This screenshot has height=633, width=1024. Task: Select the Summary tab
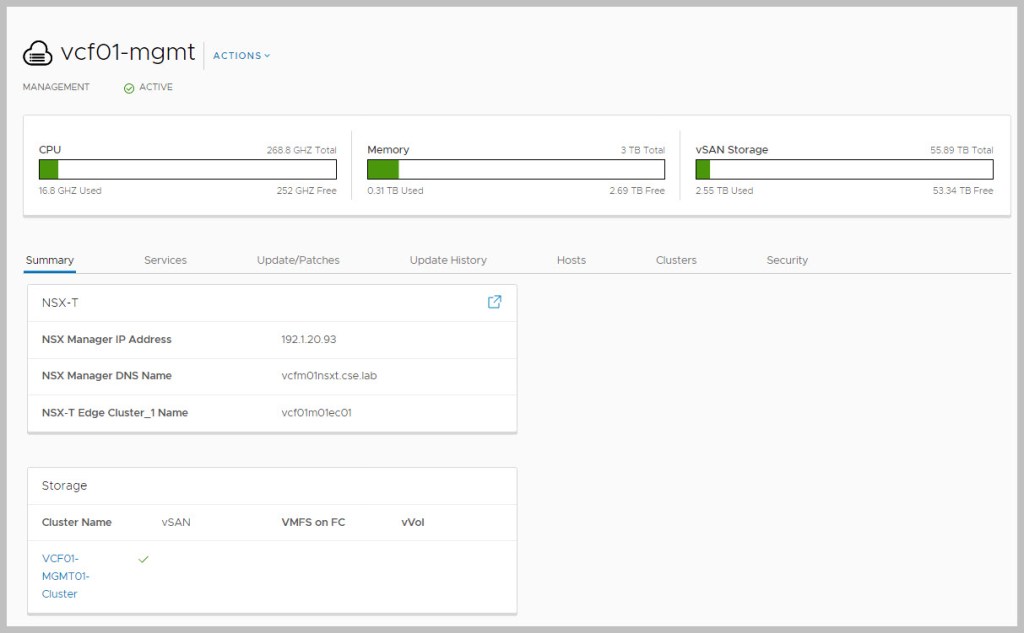[50, 260]
